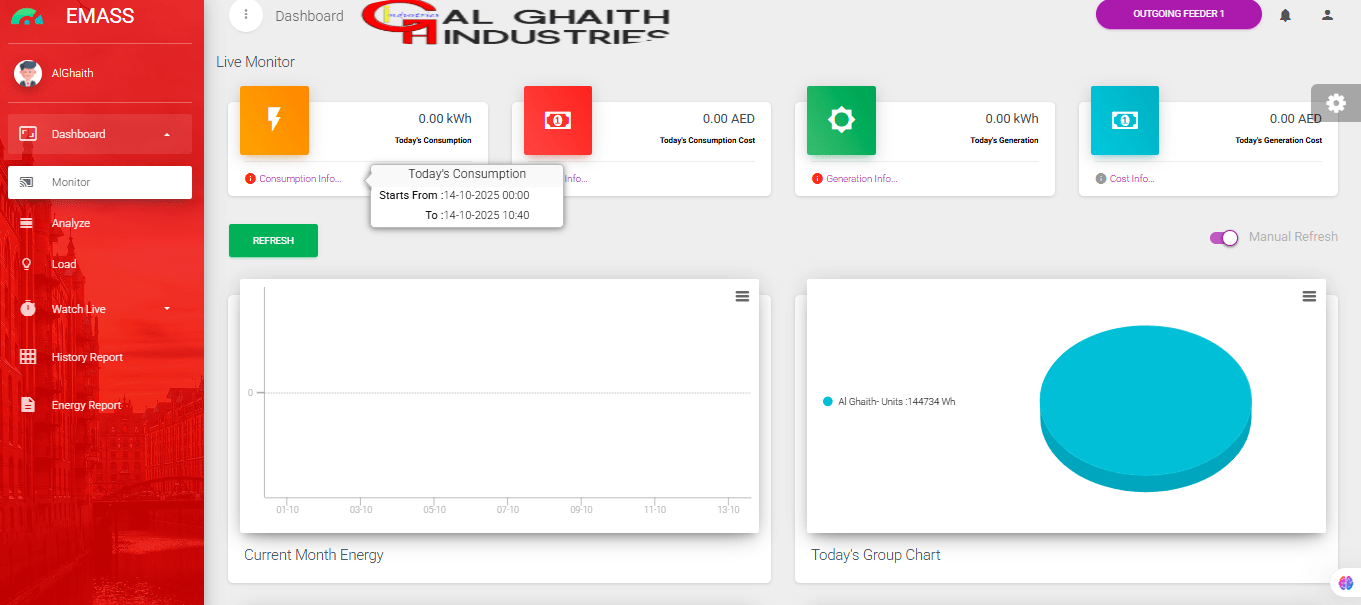
Task: Click the Dashboard breadcrumb title
Action: (x=309, y=16)
